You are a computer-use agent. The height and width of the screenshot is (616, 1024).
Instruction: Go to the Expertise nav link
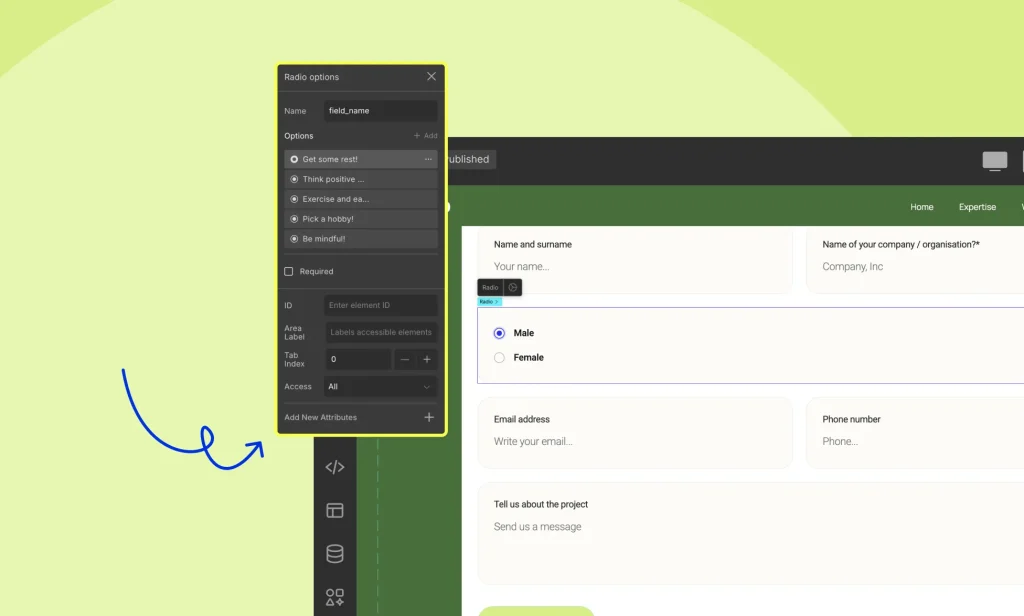(977, 207)
